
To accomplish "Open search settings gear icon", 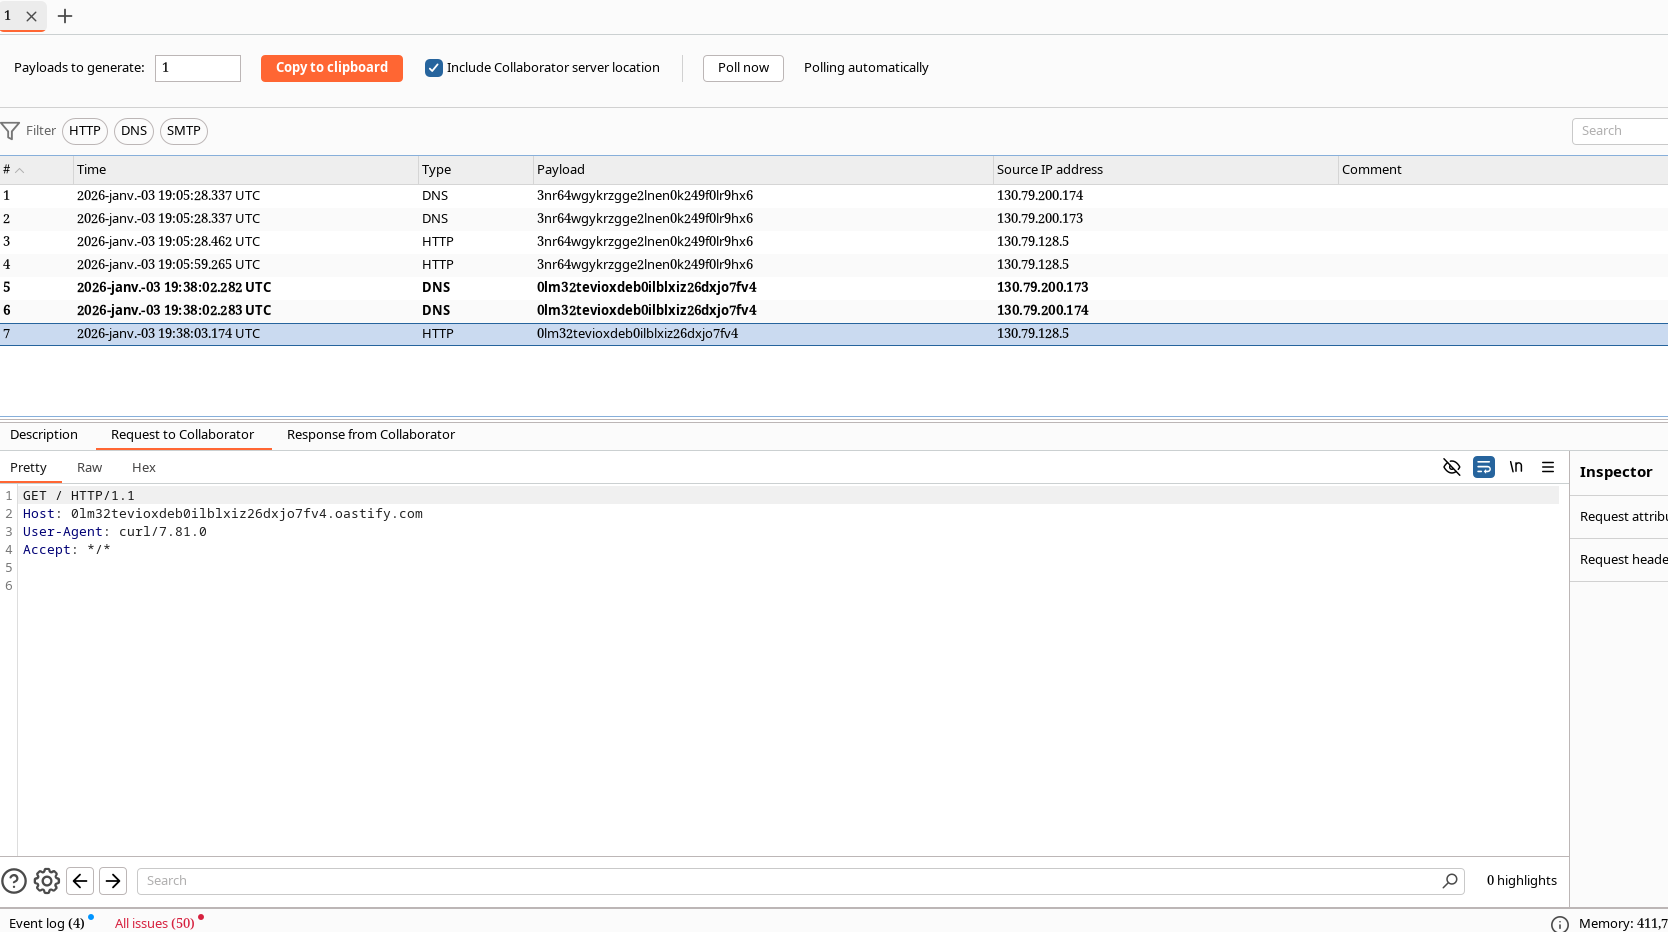I will (x=47, y=881).
